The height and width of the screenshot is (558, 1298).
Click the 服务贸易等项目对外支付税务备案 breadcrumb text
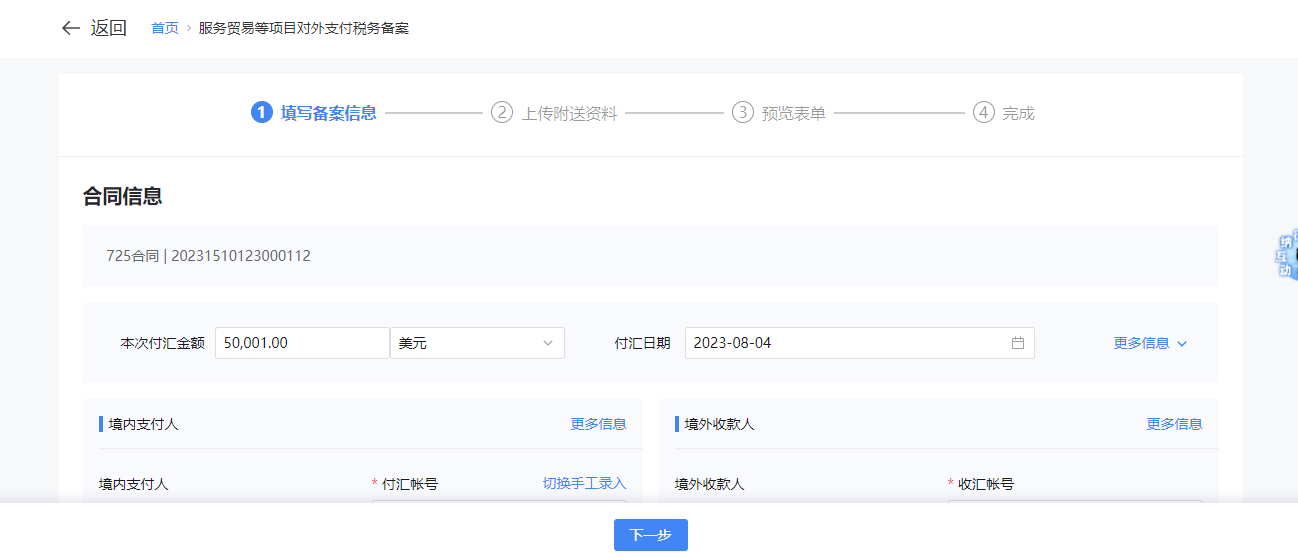tap(304, 28)
